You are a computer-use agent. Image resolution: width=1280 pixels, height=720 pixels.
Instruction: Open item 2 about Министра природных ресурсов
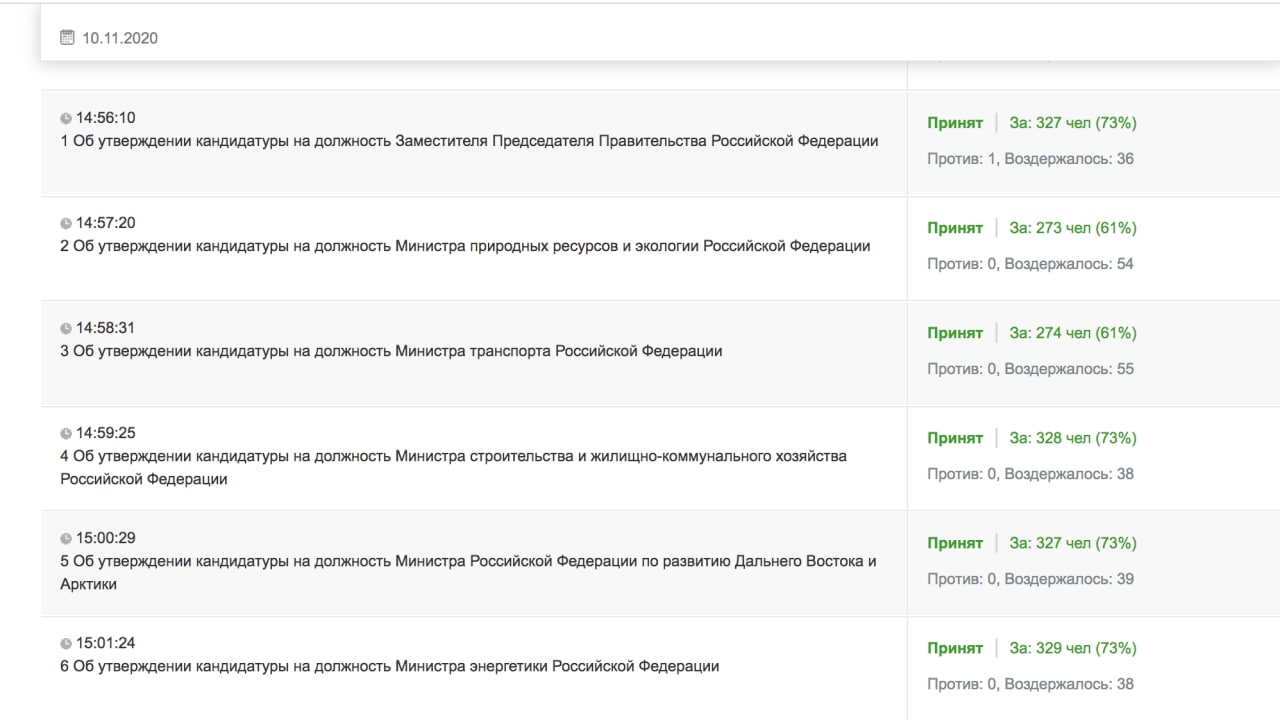(465, 246)
